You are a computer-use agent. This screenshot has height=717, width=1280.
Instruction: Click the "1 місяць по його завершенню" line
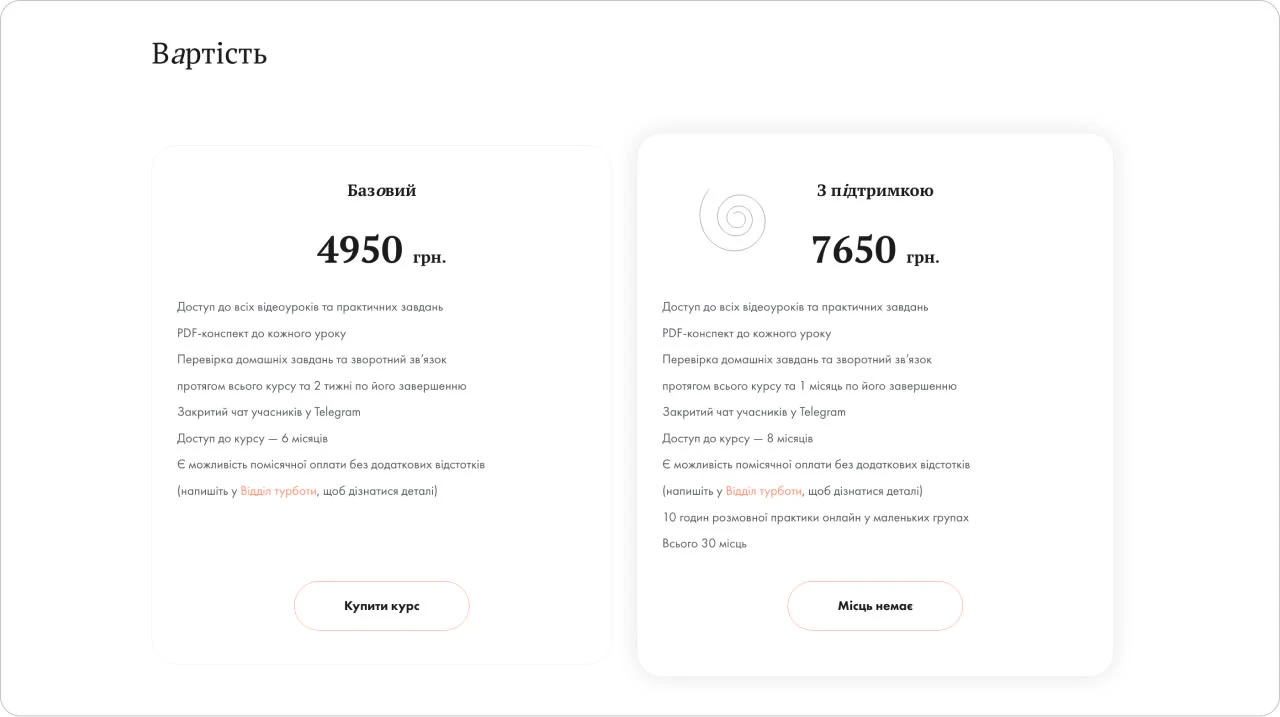(x=809, y=386)
